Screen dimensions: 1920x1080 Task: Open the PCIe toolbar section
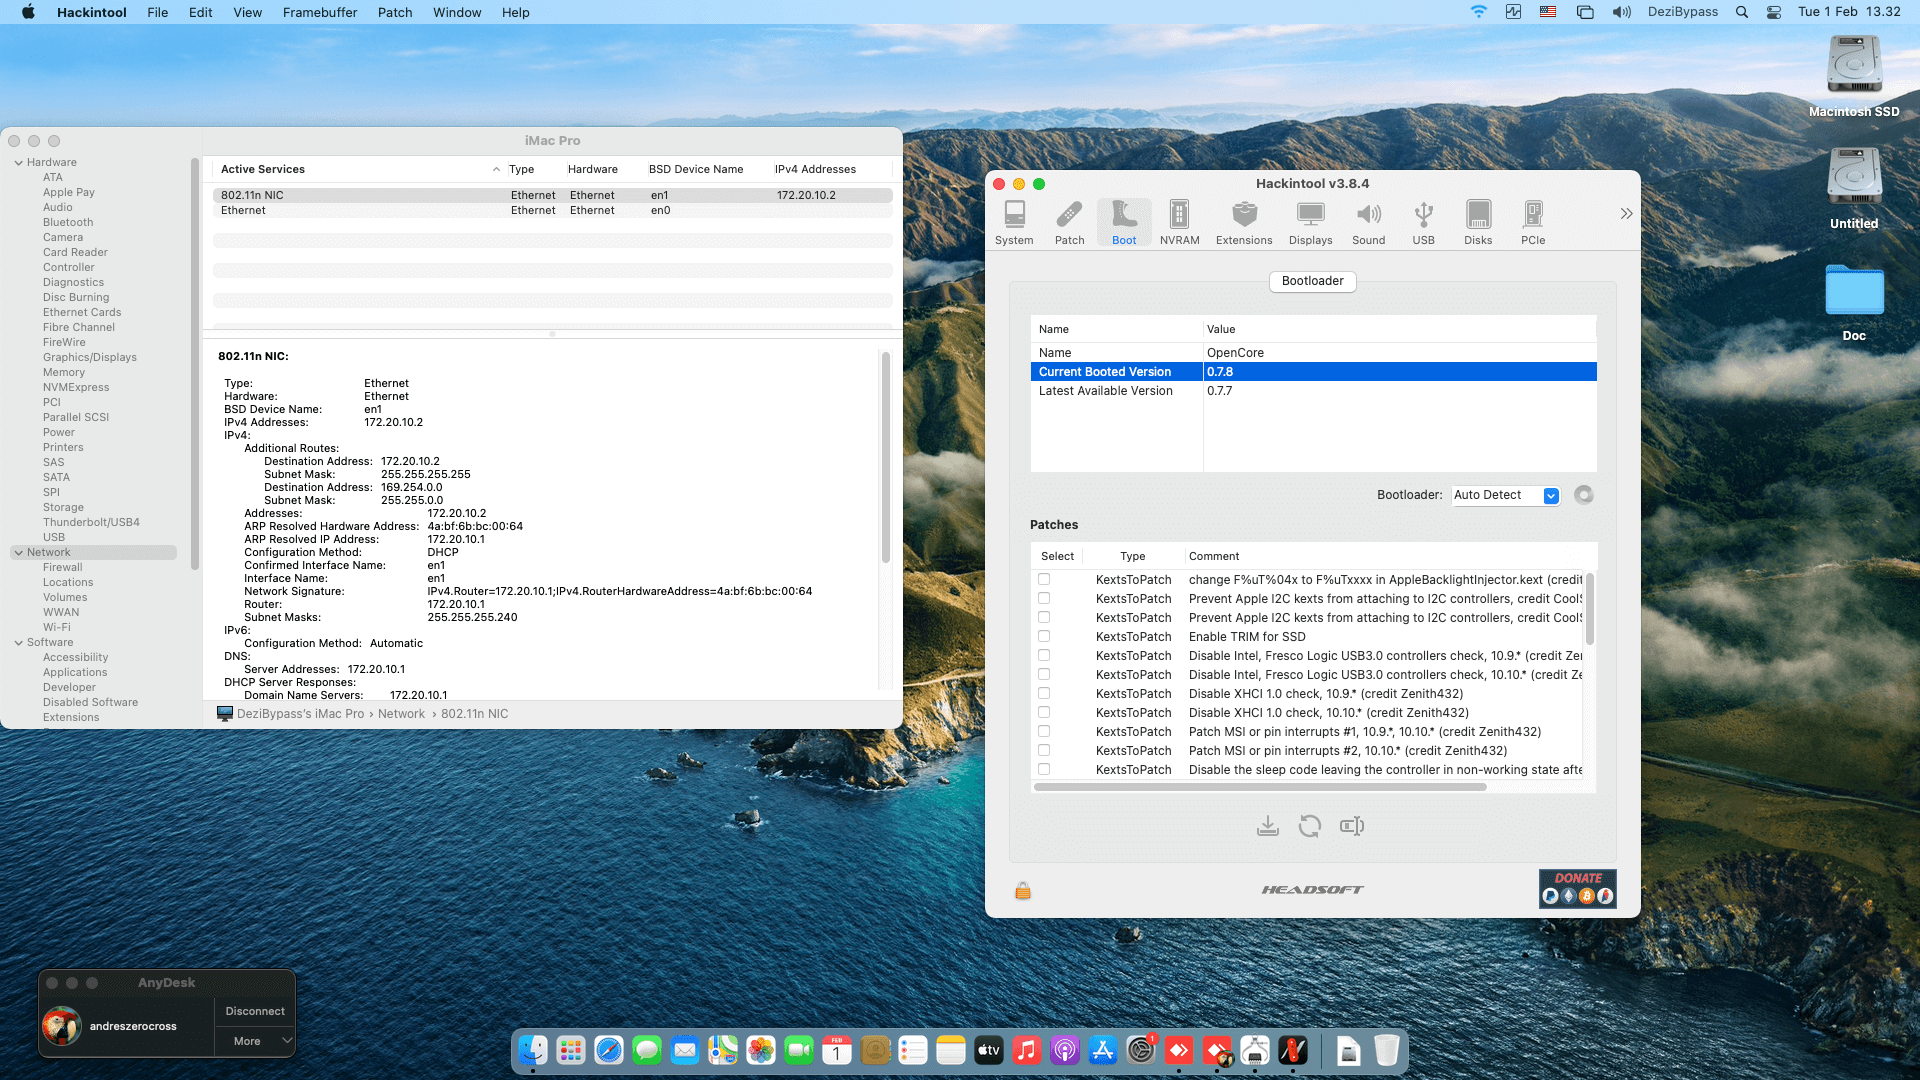click(x=1533, y=222)
